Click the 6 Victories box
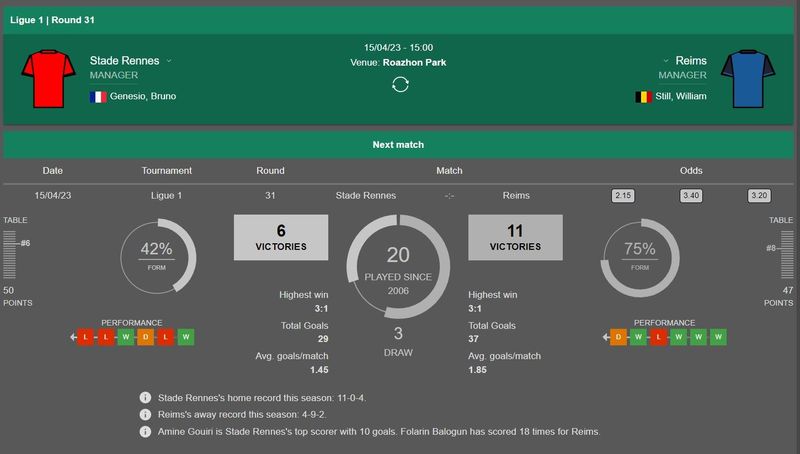Image resolution: width=800 pixels, height=454 pixels. click(281, 237)
